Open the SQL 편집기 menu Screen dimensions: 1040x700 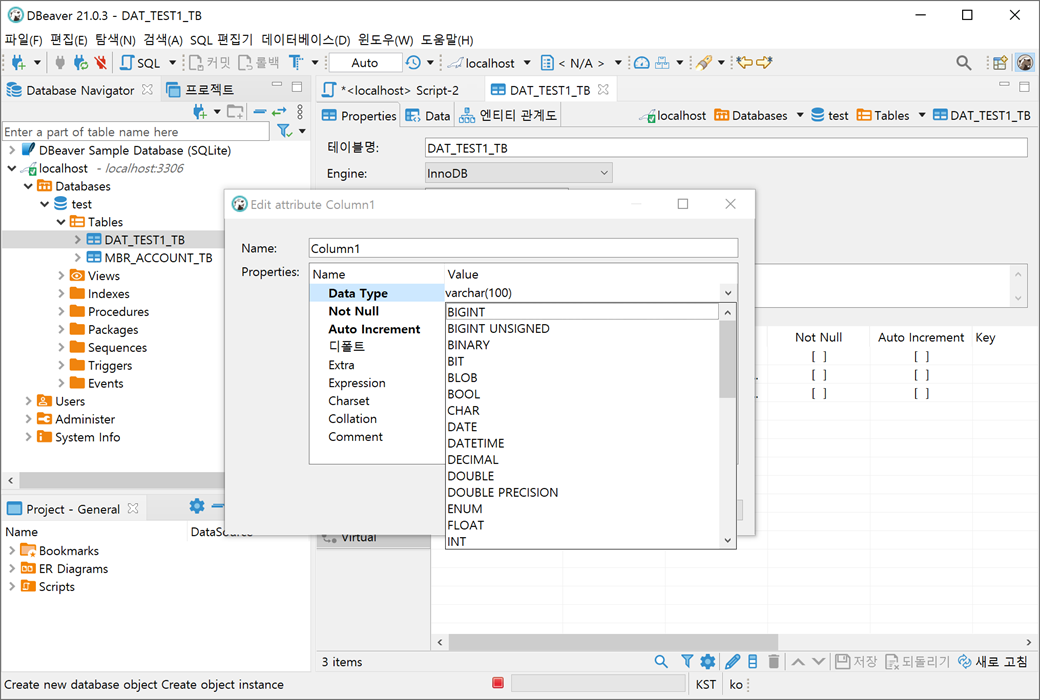(x=222, y=40)
